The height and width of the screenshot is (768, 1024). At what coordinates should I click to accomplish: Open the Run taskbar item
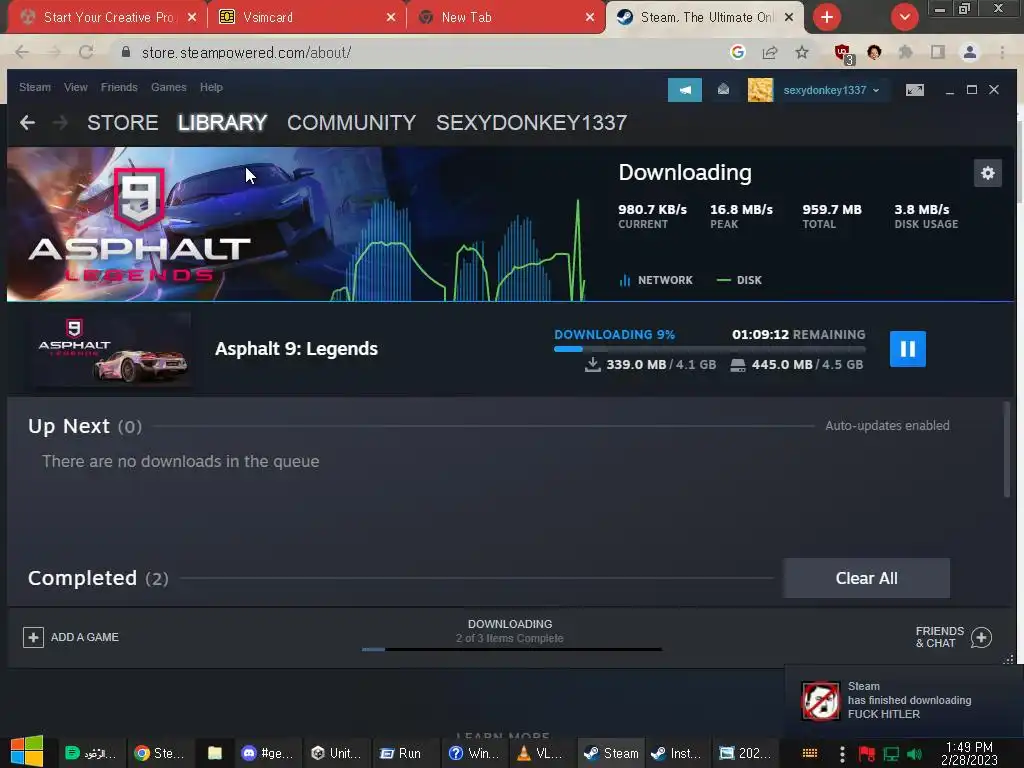click(x=402, y=753)
